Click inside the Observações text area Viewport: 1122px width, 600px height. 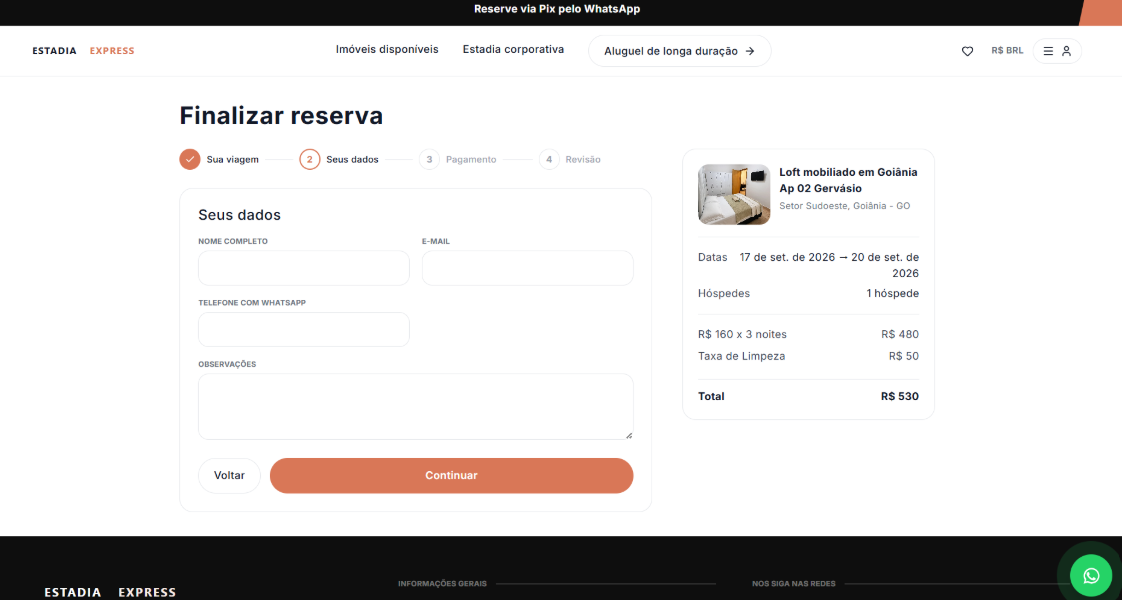pos(416,406)
